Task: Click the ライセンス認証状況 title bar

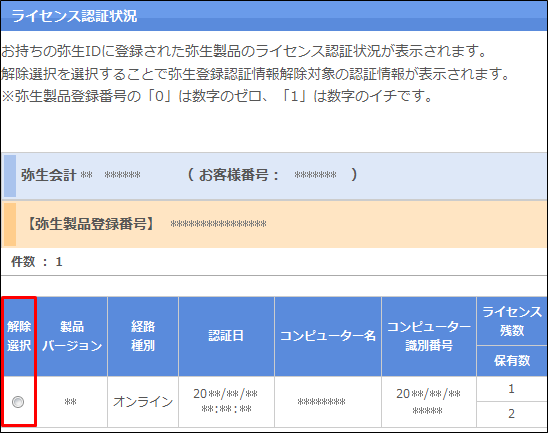Action: pos(274,16)
